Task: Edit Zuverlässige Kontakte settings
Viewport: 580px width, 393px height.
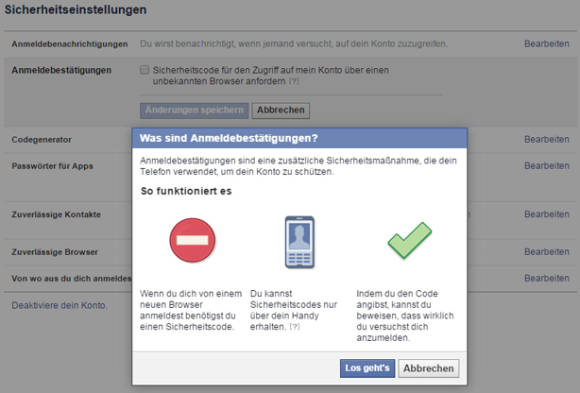Action: [x=547, y=214]
